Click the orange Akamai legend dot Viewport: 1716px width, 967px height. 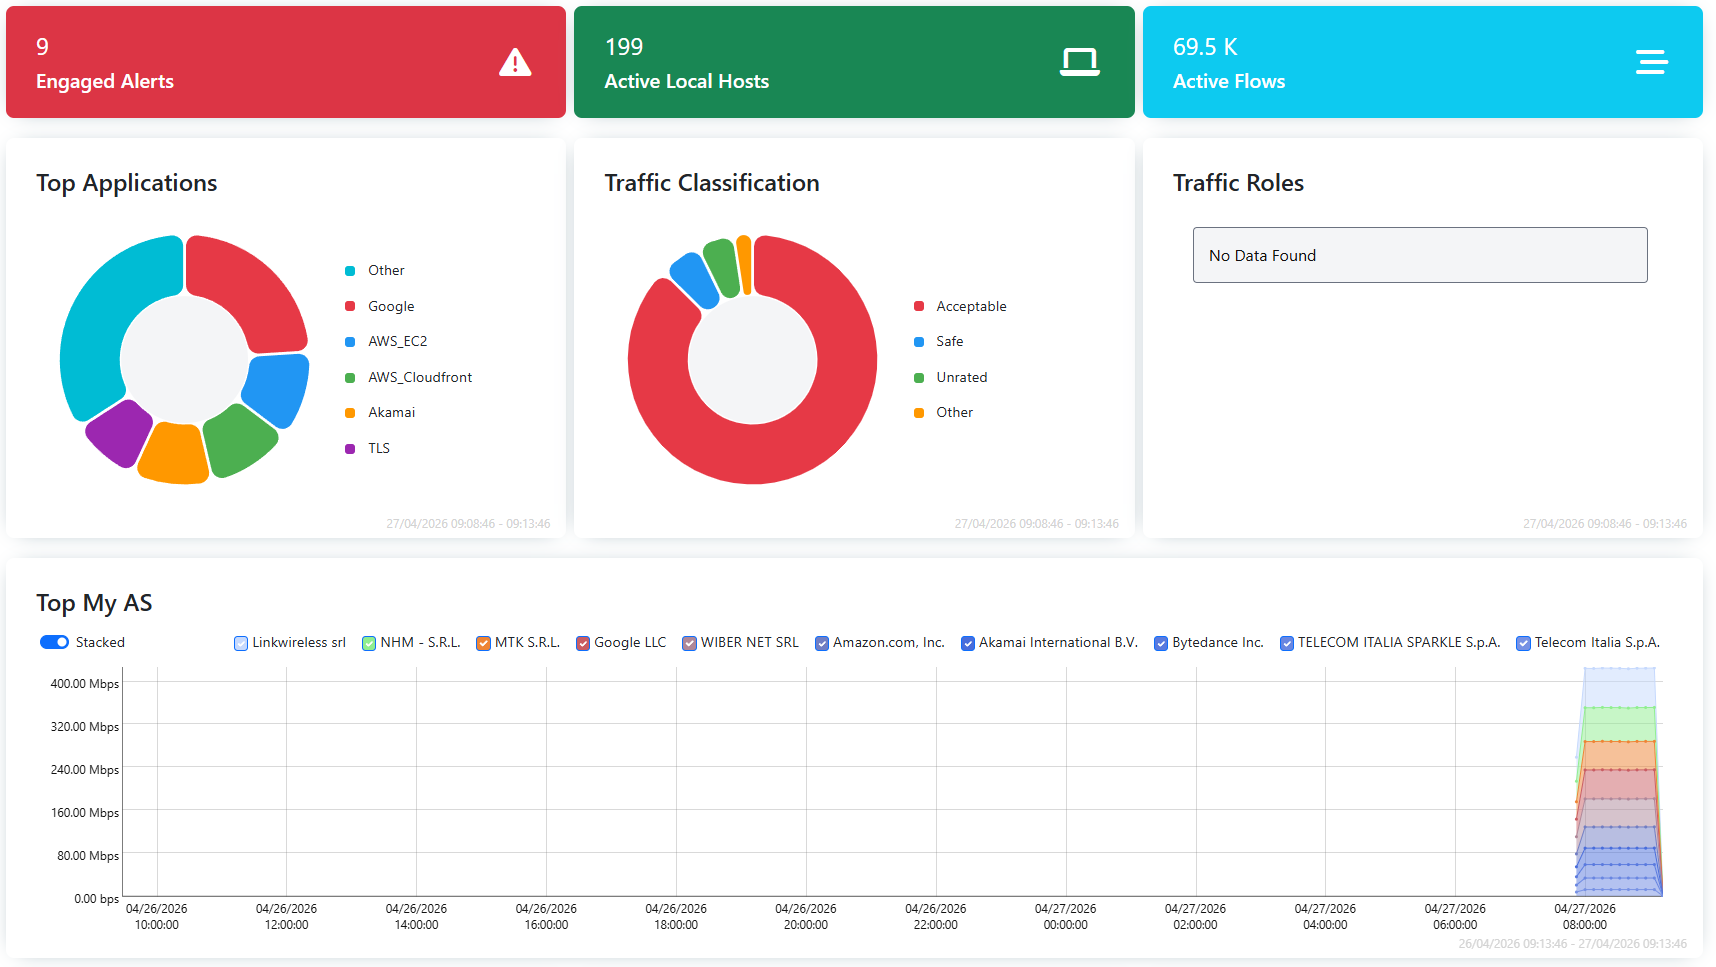pos(349,412)
